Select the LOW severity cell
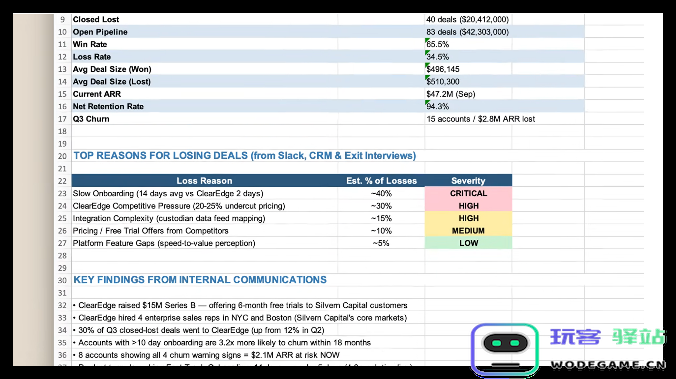676x379 pixels. (468, 243)
